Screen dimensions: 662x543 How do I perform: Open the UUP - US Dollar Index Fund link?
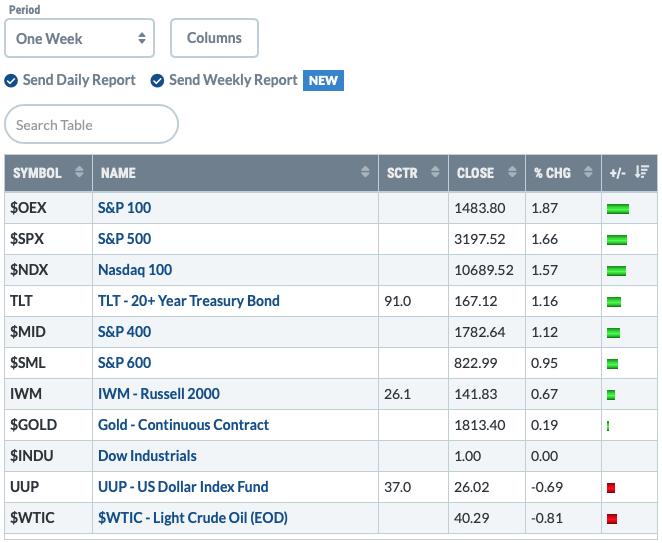tap(183, 487)
